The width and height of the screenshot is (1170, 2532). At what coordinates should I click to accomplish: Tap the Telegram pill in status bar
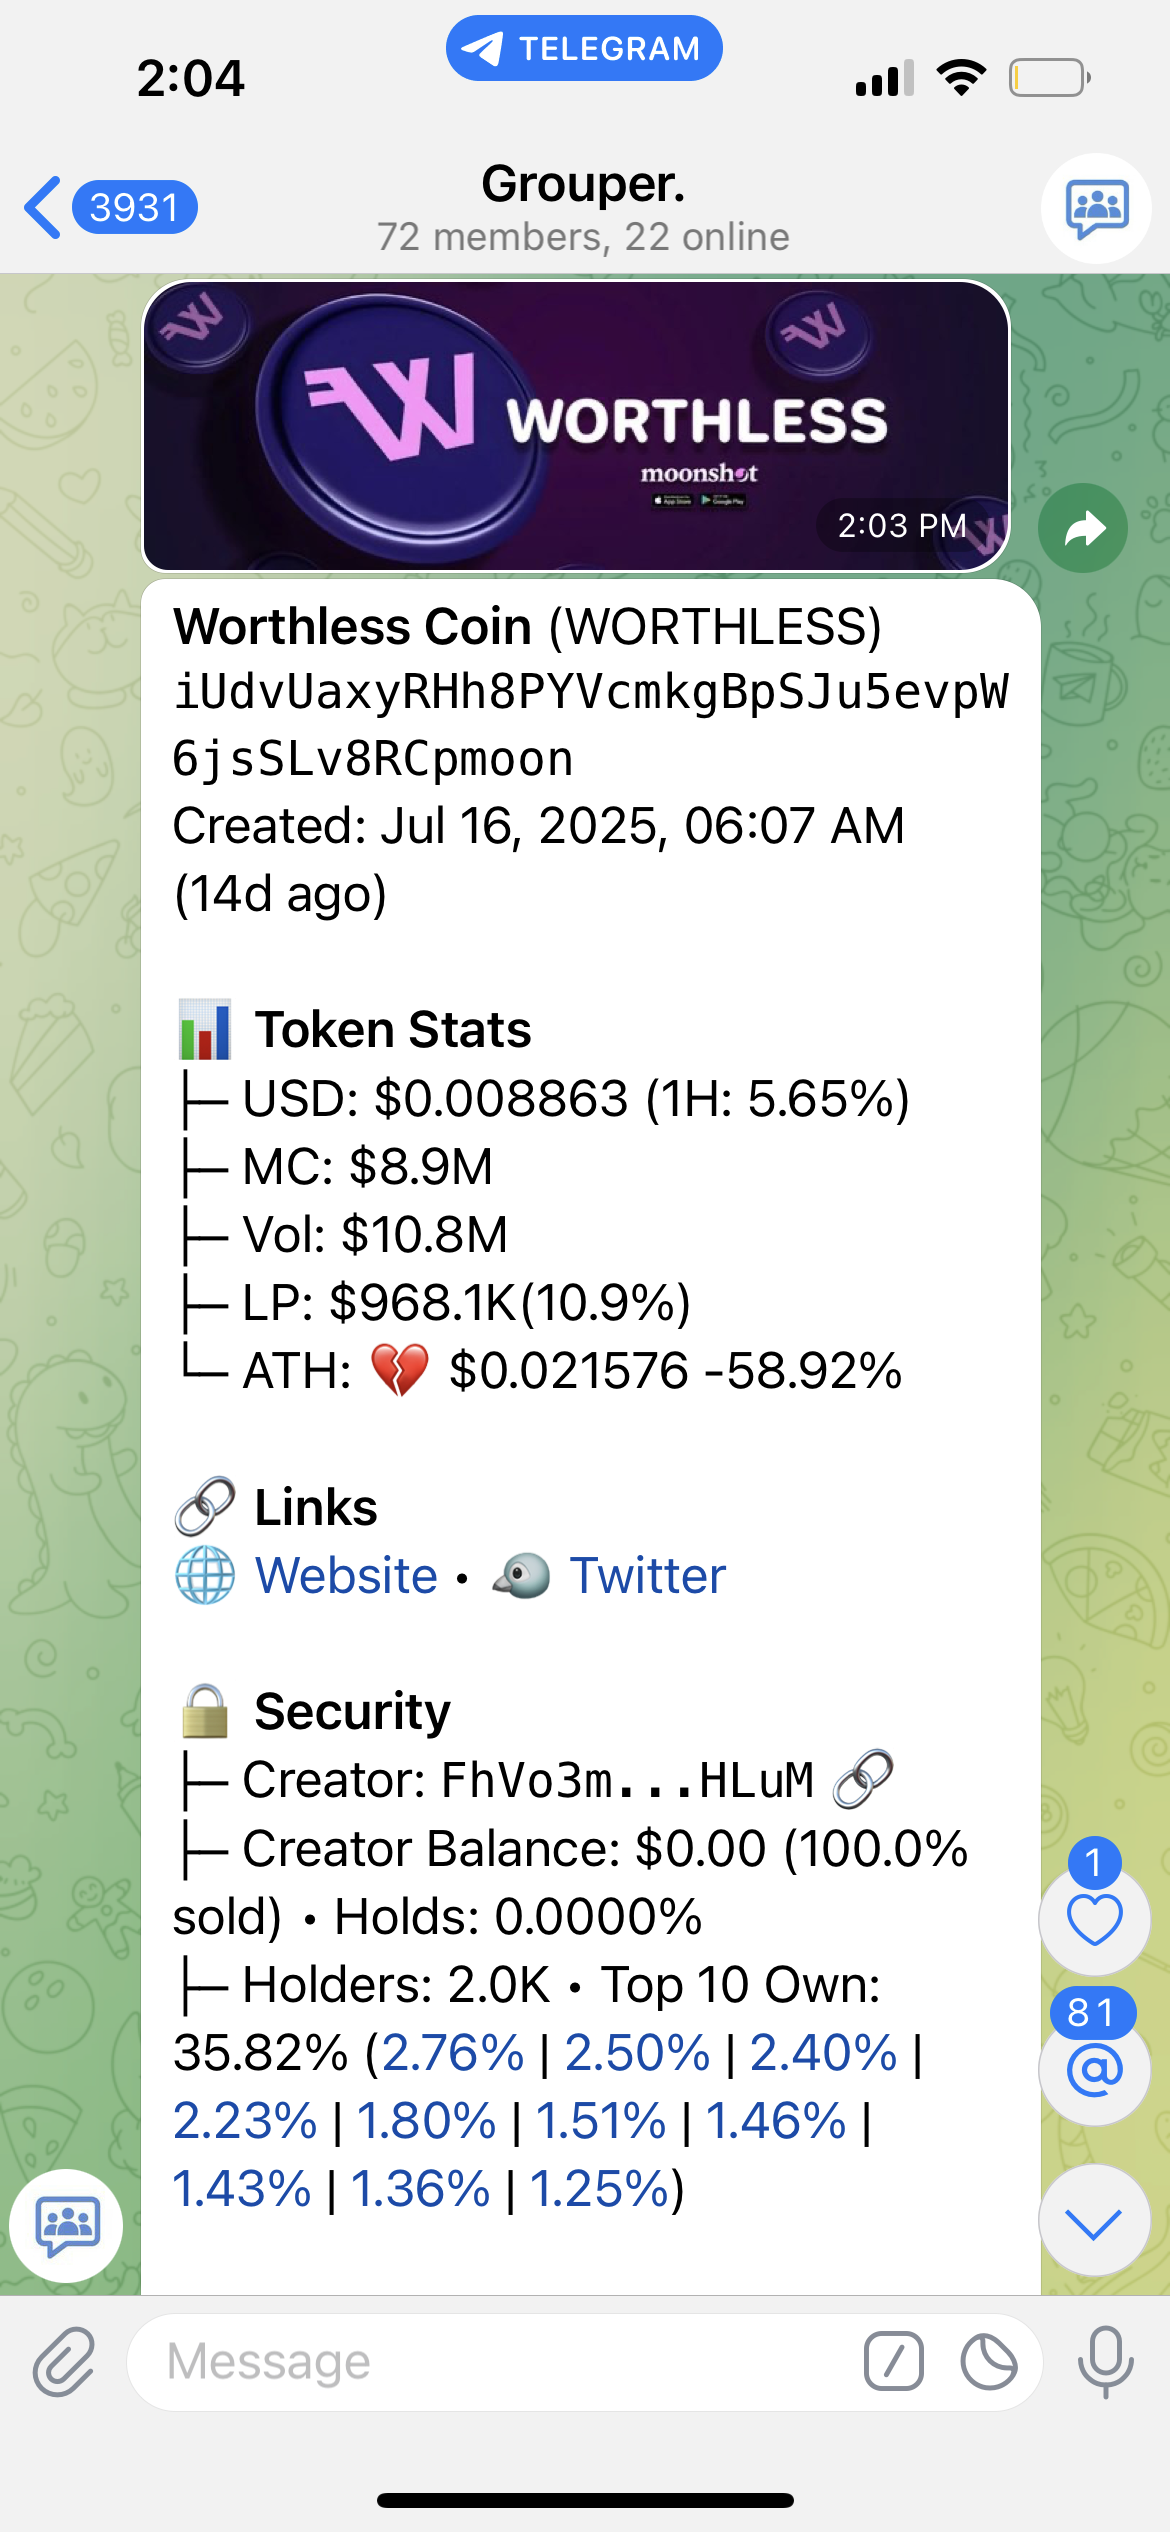click(x=584, y=48)
